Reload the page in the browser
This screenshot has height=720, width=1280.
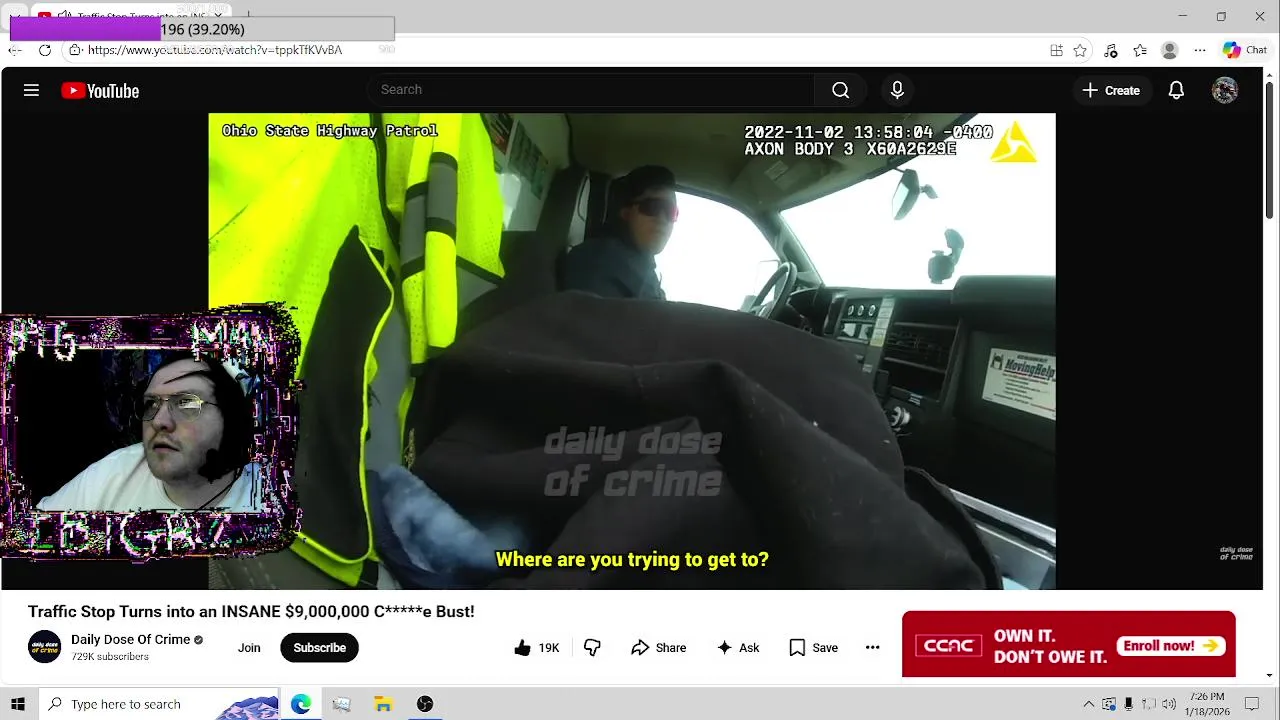click(x=45, y=50)
